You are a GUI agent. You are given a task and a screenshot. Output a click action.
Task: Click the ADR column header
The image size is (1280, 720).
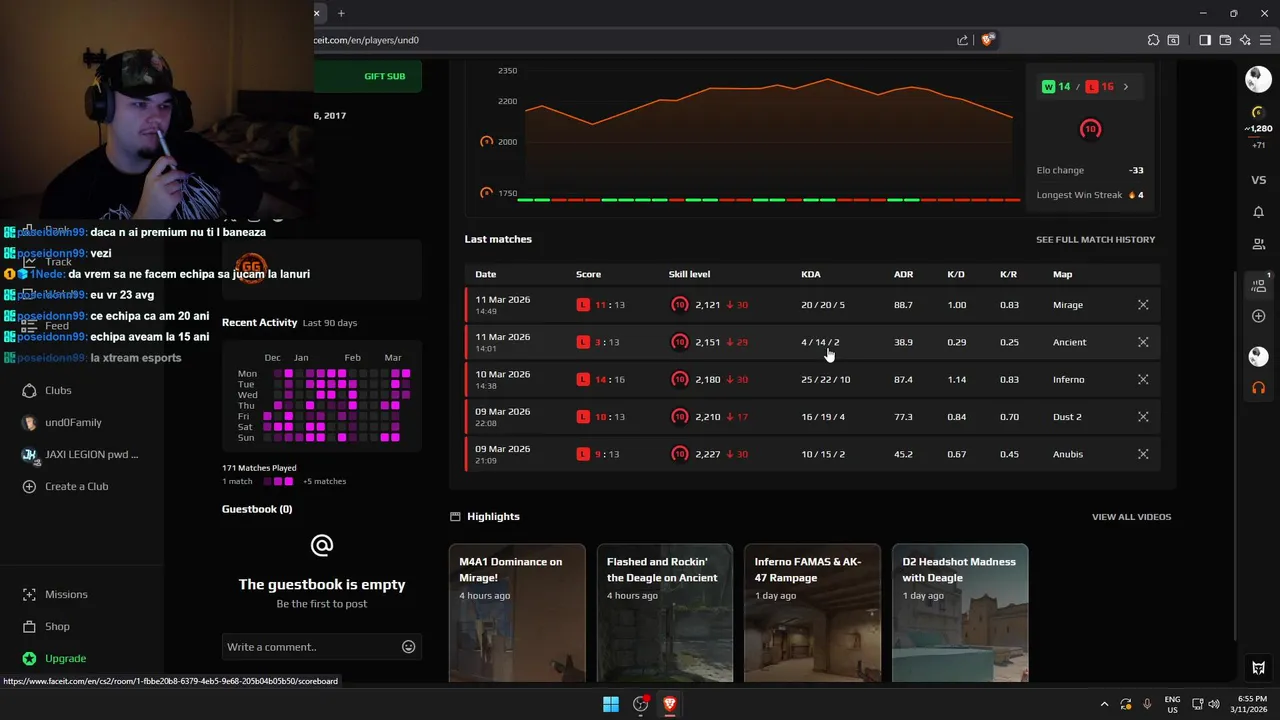click(903, 274)
